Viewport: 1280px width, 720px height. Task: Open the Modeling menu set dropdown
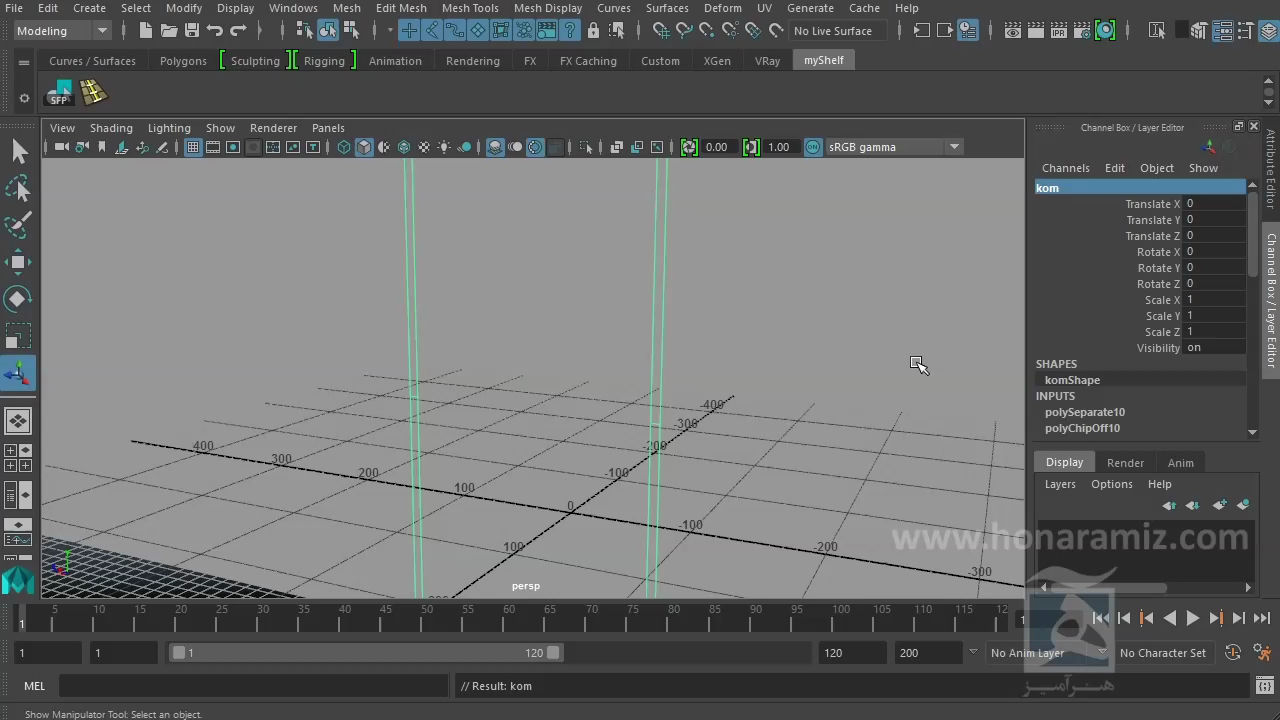click(x=62, y=31)
